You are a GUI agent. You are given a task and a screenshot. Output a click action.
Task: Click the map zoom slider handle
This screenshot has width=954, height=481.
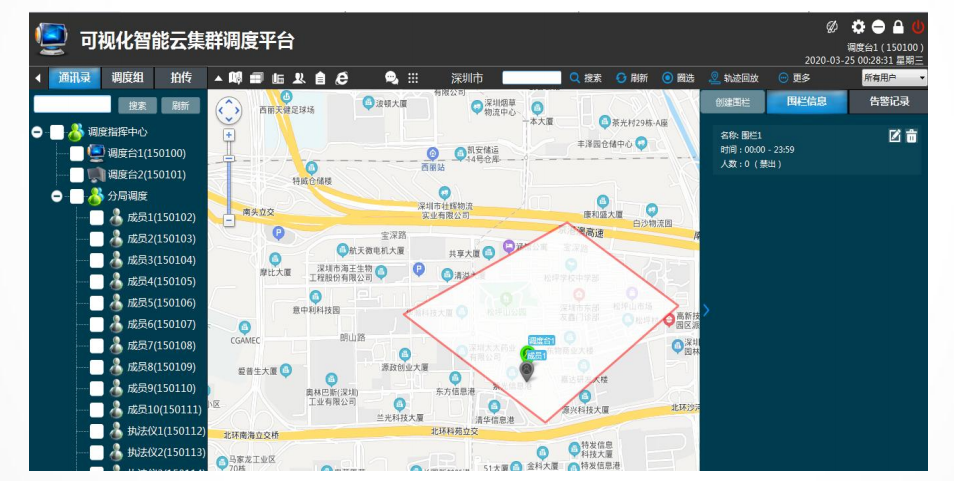(229, 159)
